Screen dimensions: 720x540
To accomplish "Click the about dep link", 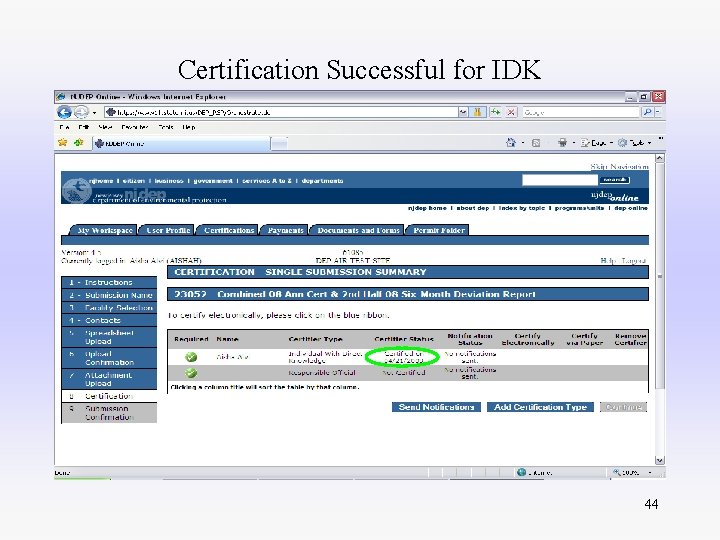I will 473,208.
